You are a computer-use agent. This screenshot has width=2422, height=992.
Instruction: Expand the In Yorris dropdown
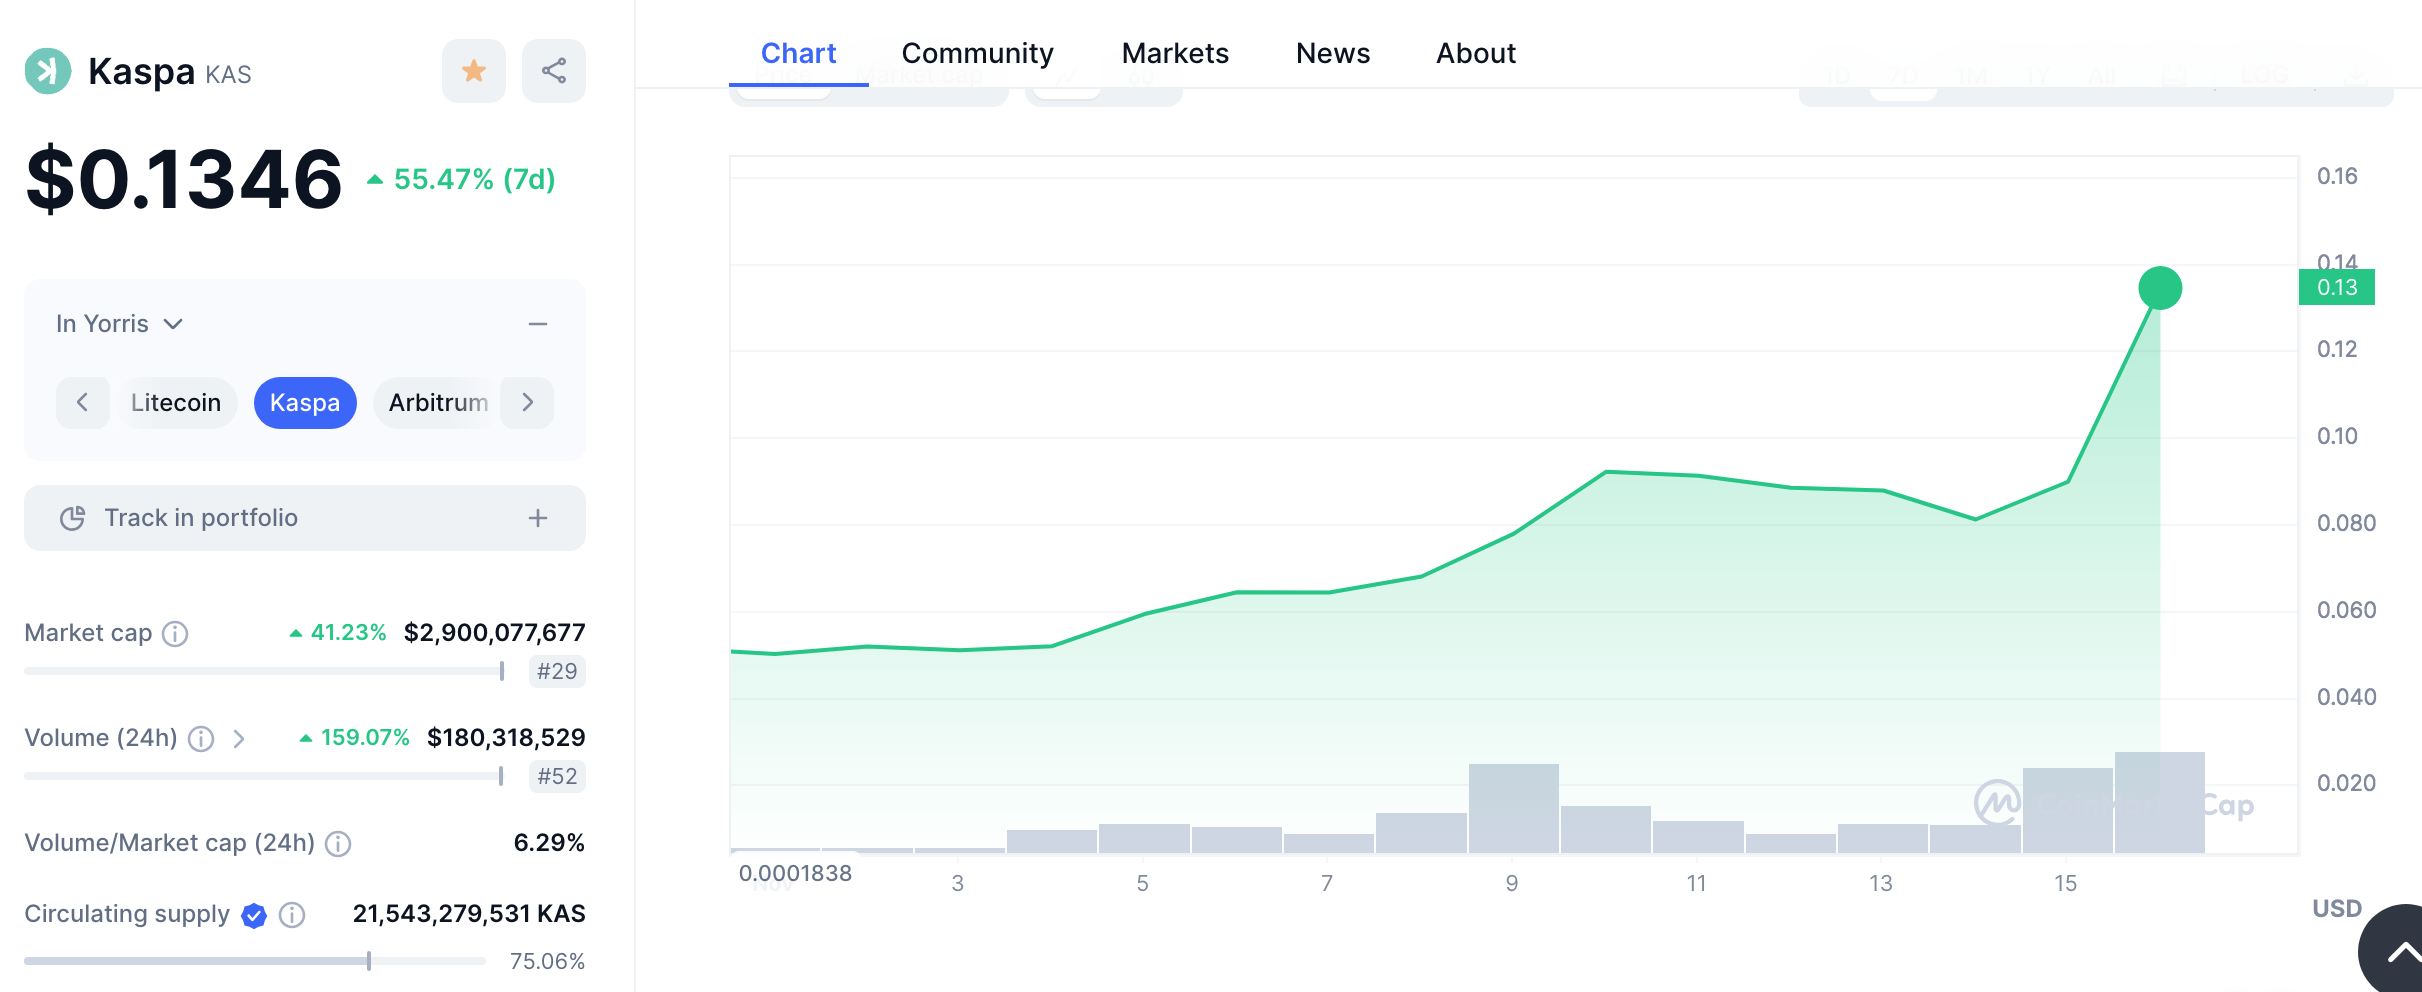click(x=120, y=324)
